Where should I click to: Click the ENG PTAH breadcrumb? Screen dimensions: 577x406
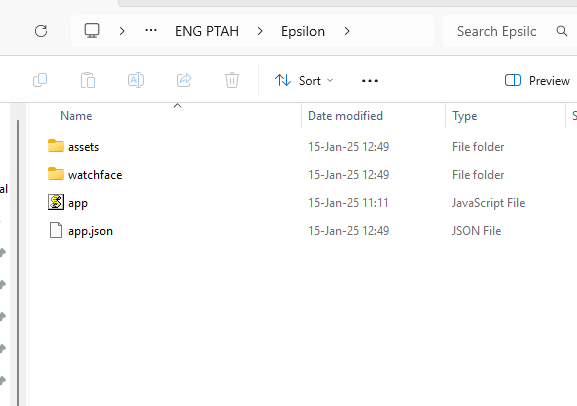[x=207, y=31]
